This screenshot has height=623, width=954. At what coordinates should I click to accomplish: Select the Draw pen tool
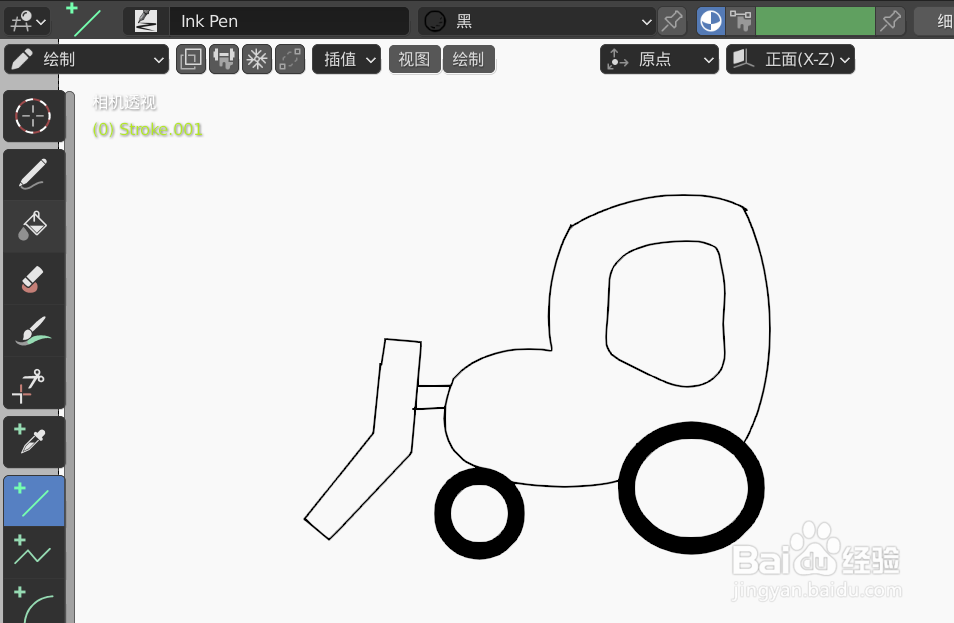34,174
